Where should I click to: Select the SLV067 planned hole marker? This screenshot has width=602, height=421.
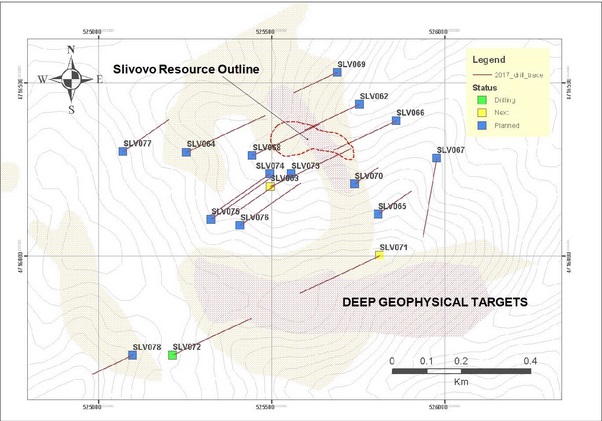(437, 157)
